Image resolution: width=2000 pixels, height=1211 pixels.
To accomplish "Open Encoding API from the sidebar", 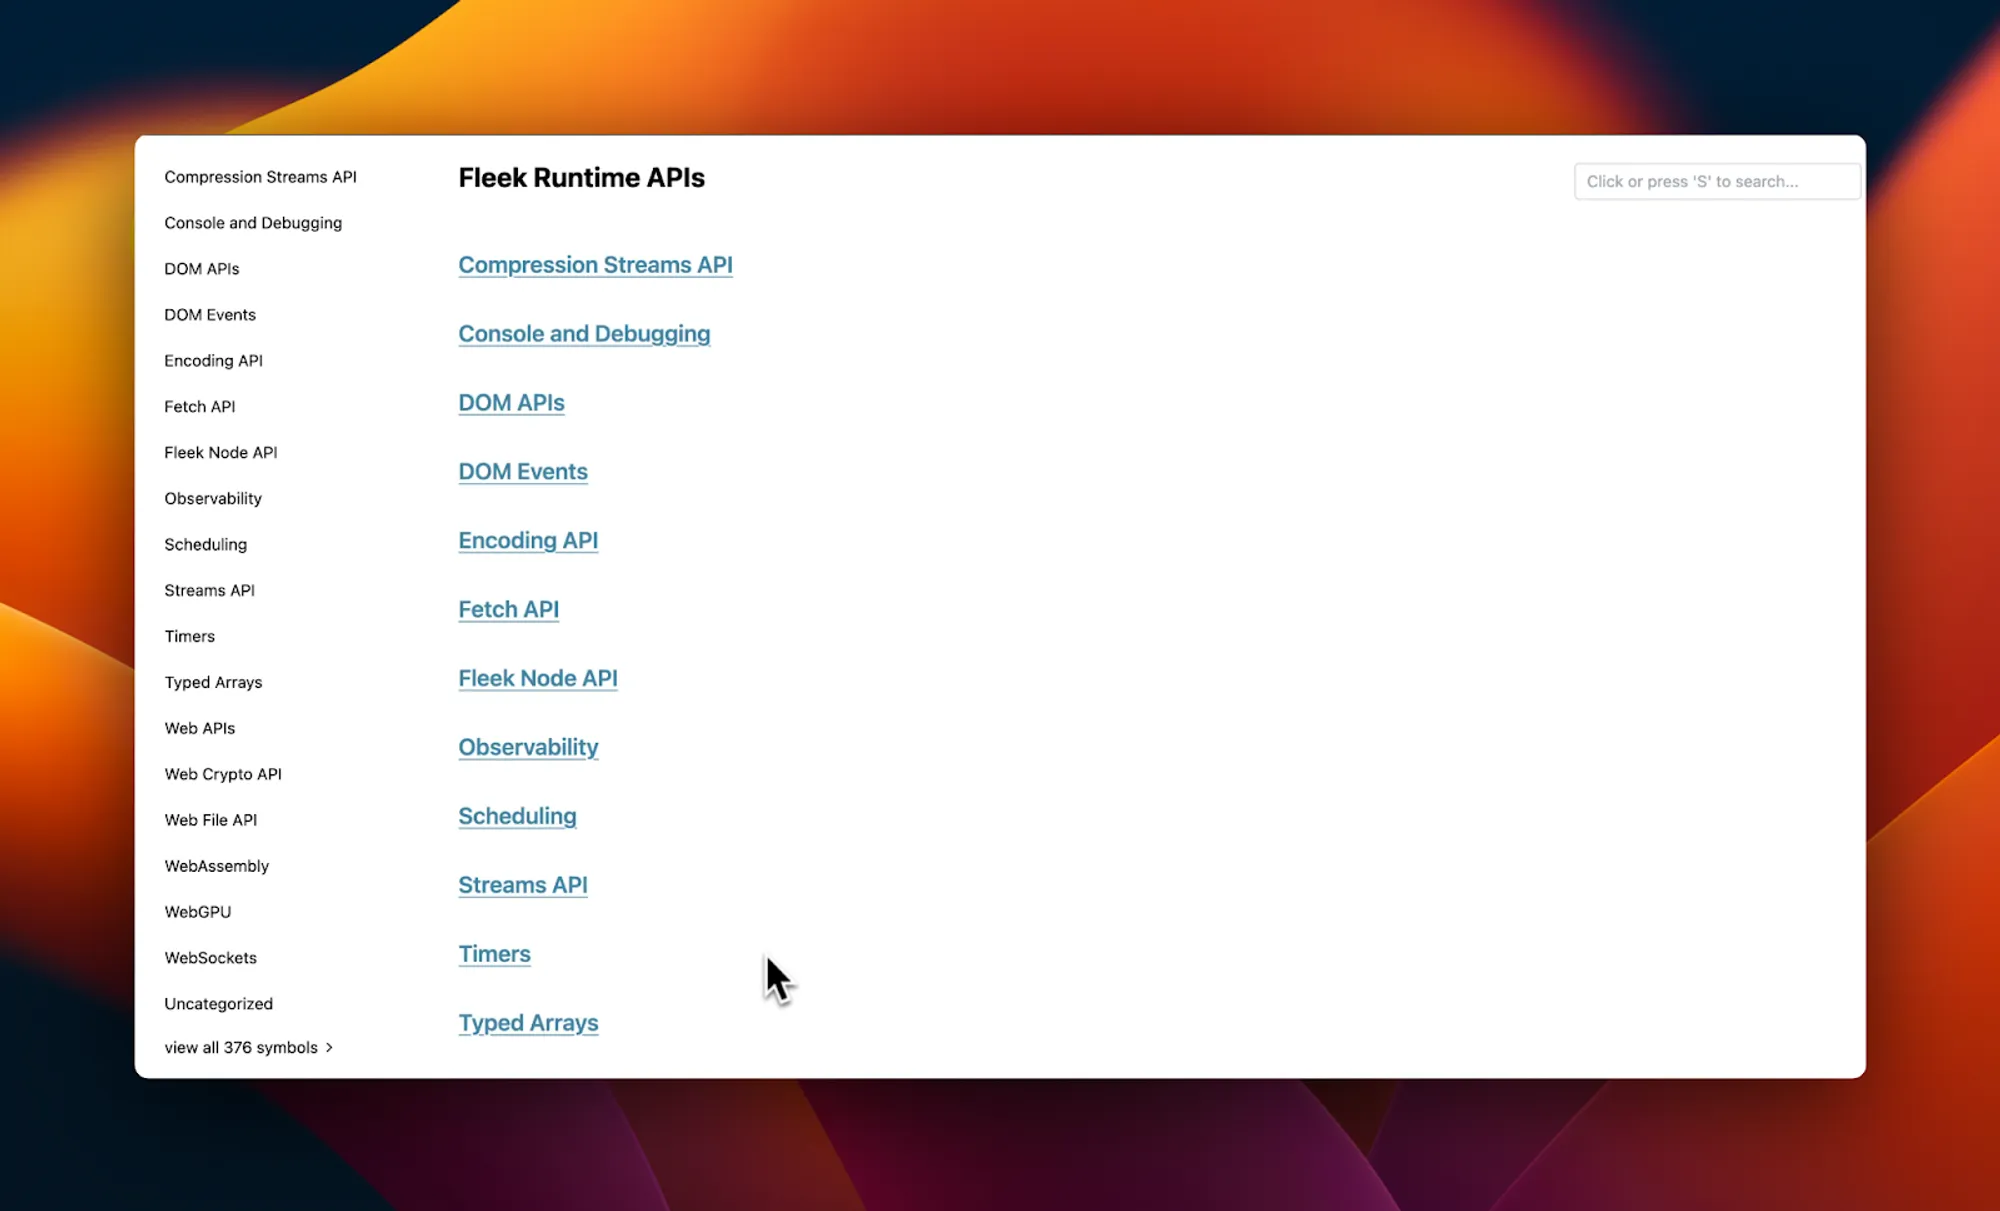I will 213,361.
